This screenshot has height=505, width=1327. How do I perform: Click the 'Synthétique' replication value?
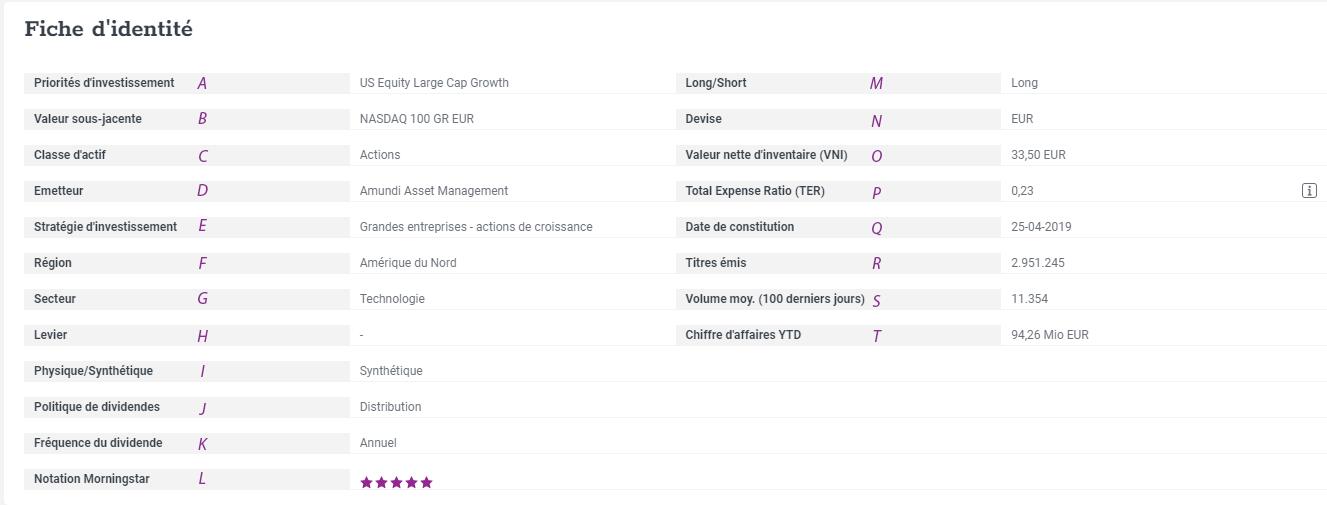(391, 371)
